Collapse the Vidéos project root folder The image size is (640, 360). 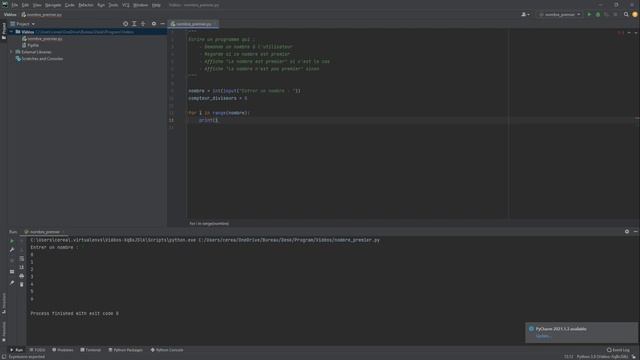[x=11, y=31]
